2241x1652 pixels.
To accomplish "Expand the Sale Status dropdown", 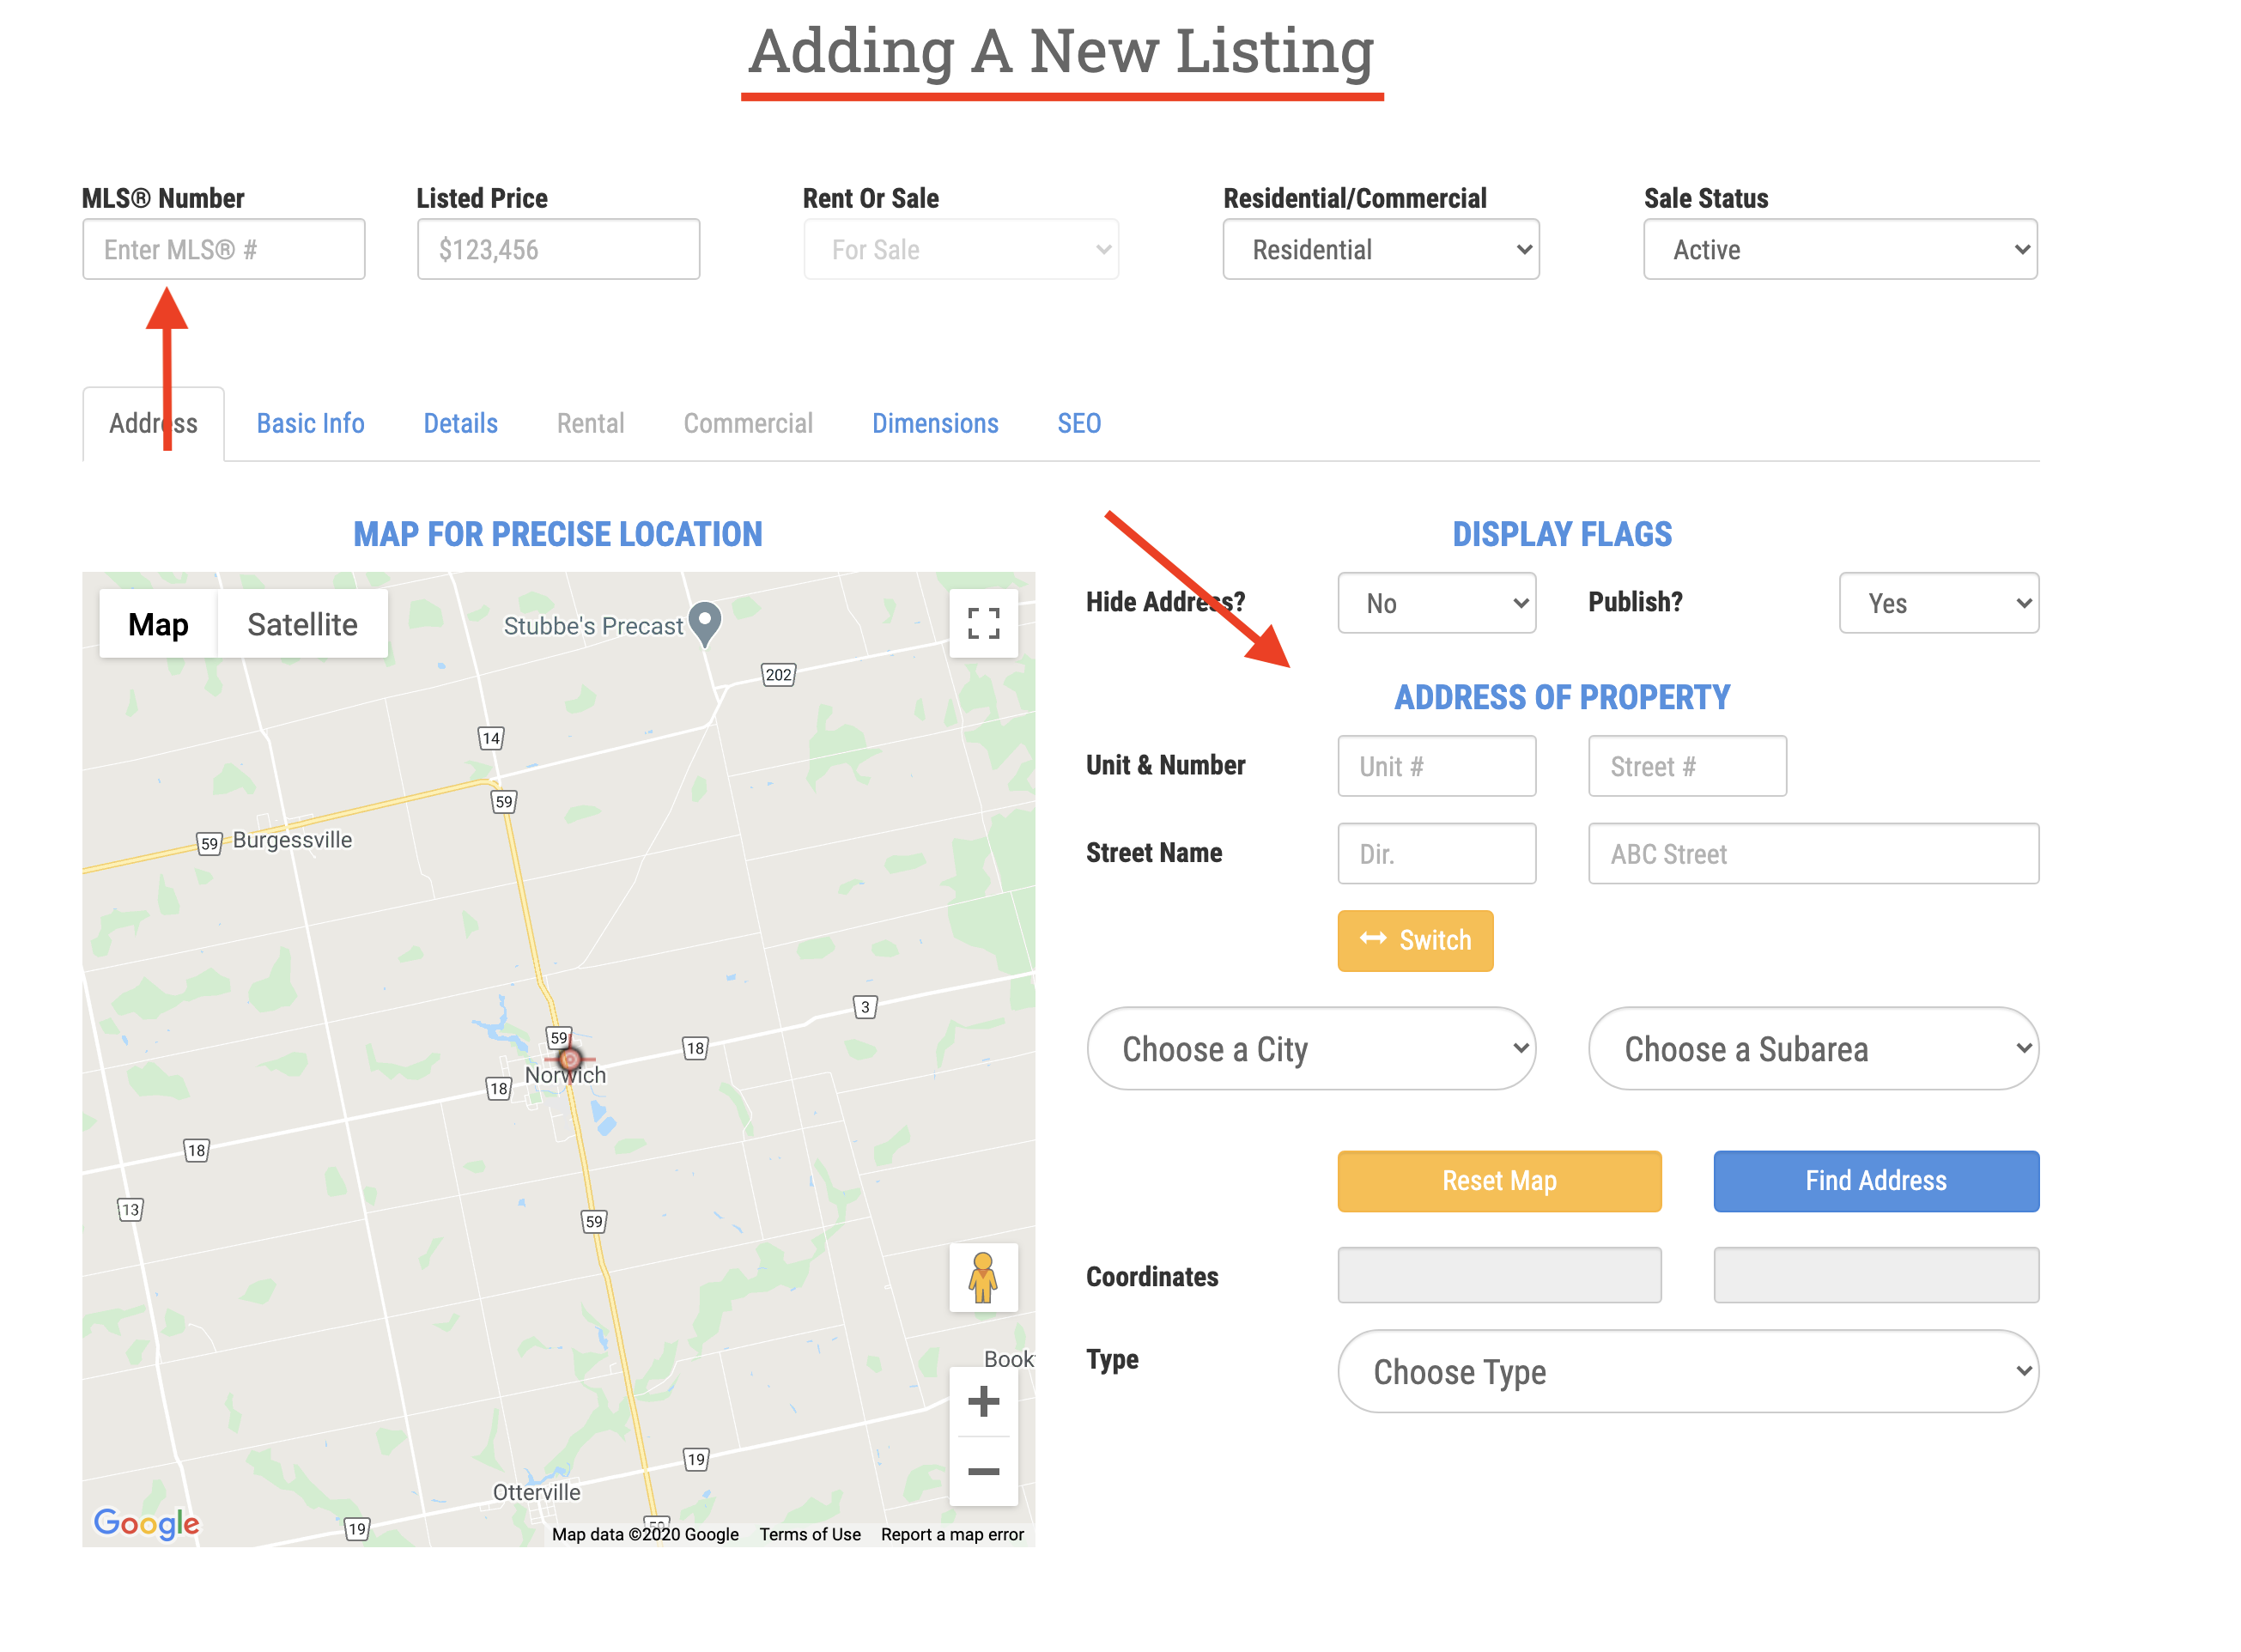I will click(1839, 250).
